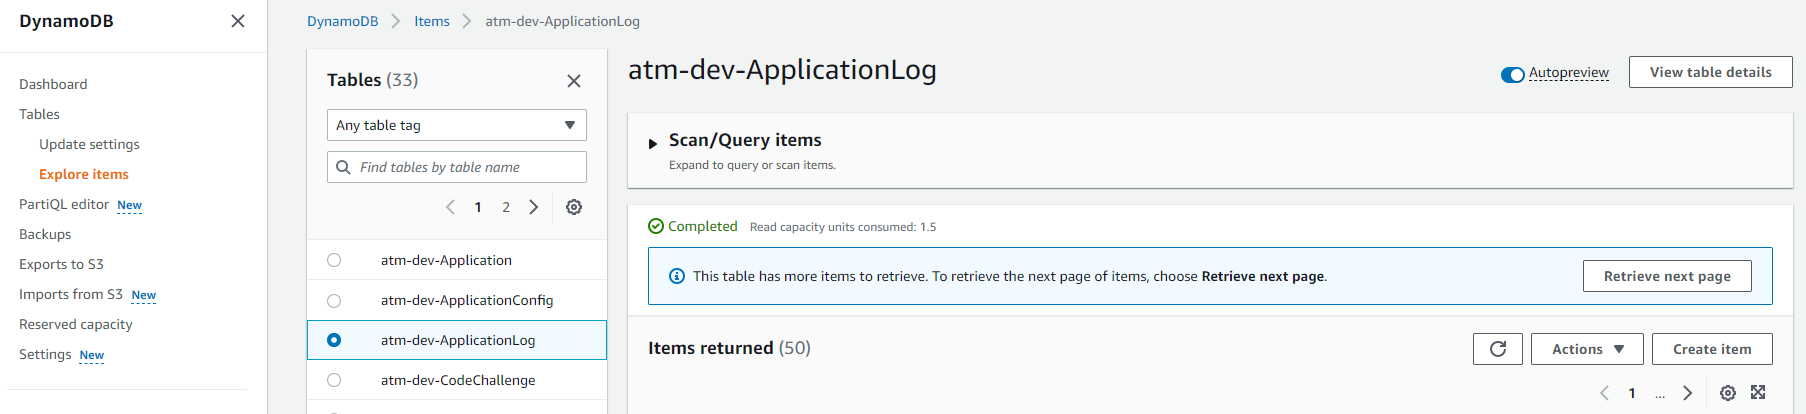Toggle the Autopreview switch

(1512, 74)
